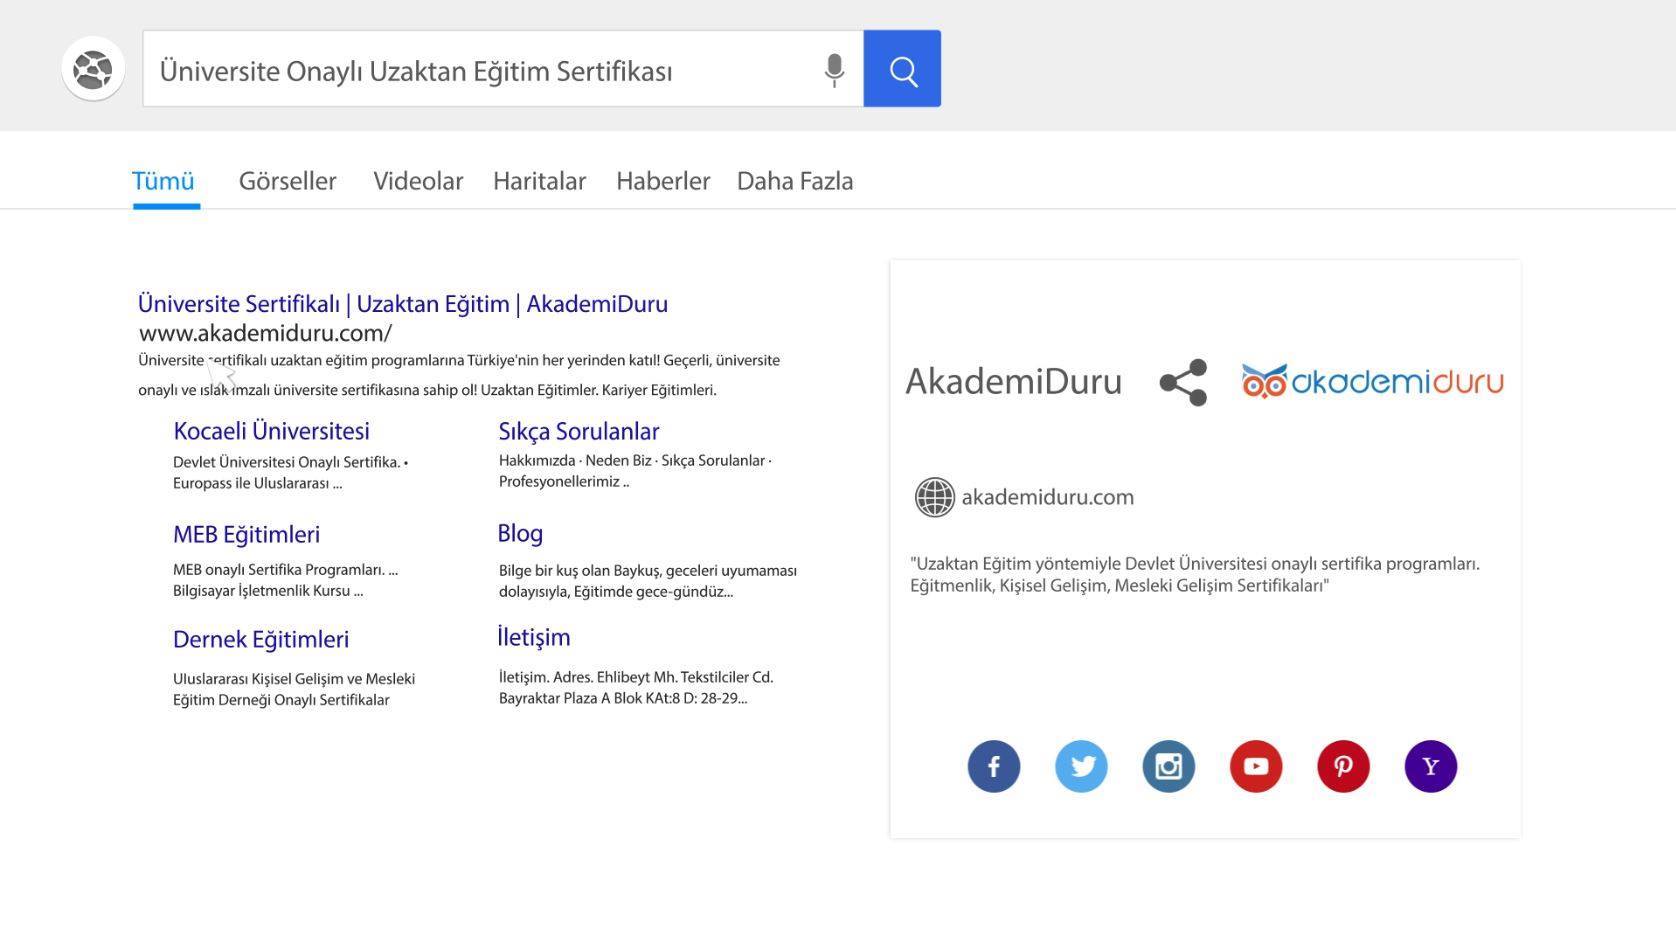Click the search engine globe logo
The image size is (1676, 941).
pyautogui.click(x=93, y=69)
